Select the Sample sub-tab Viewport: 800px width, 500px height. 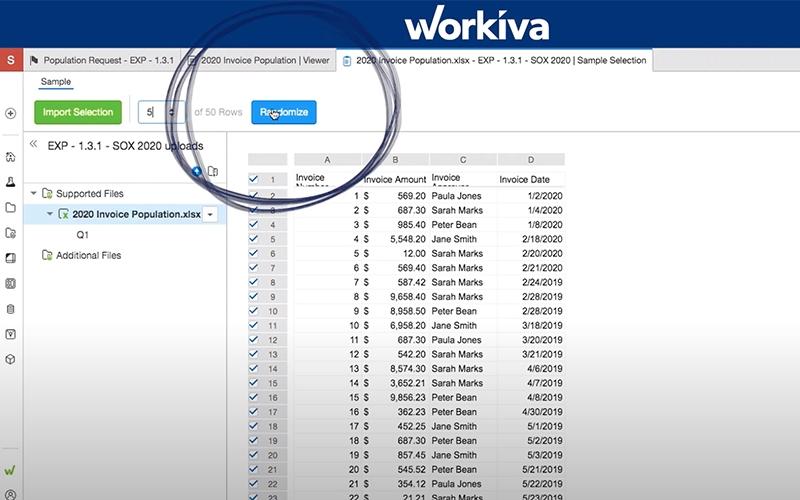(56, 82)
